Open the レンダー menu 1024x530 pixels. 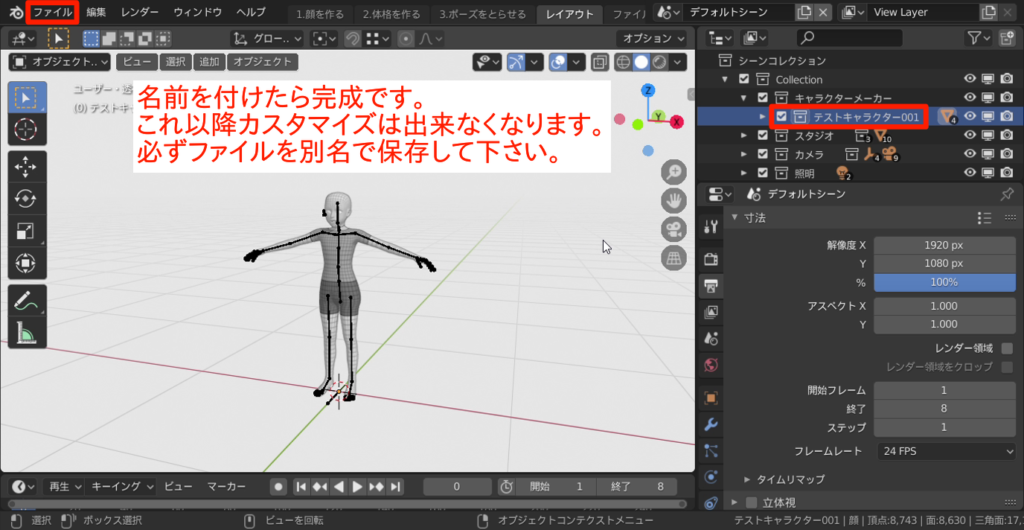point(139,12)
